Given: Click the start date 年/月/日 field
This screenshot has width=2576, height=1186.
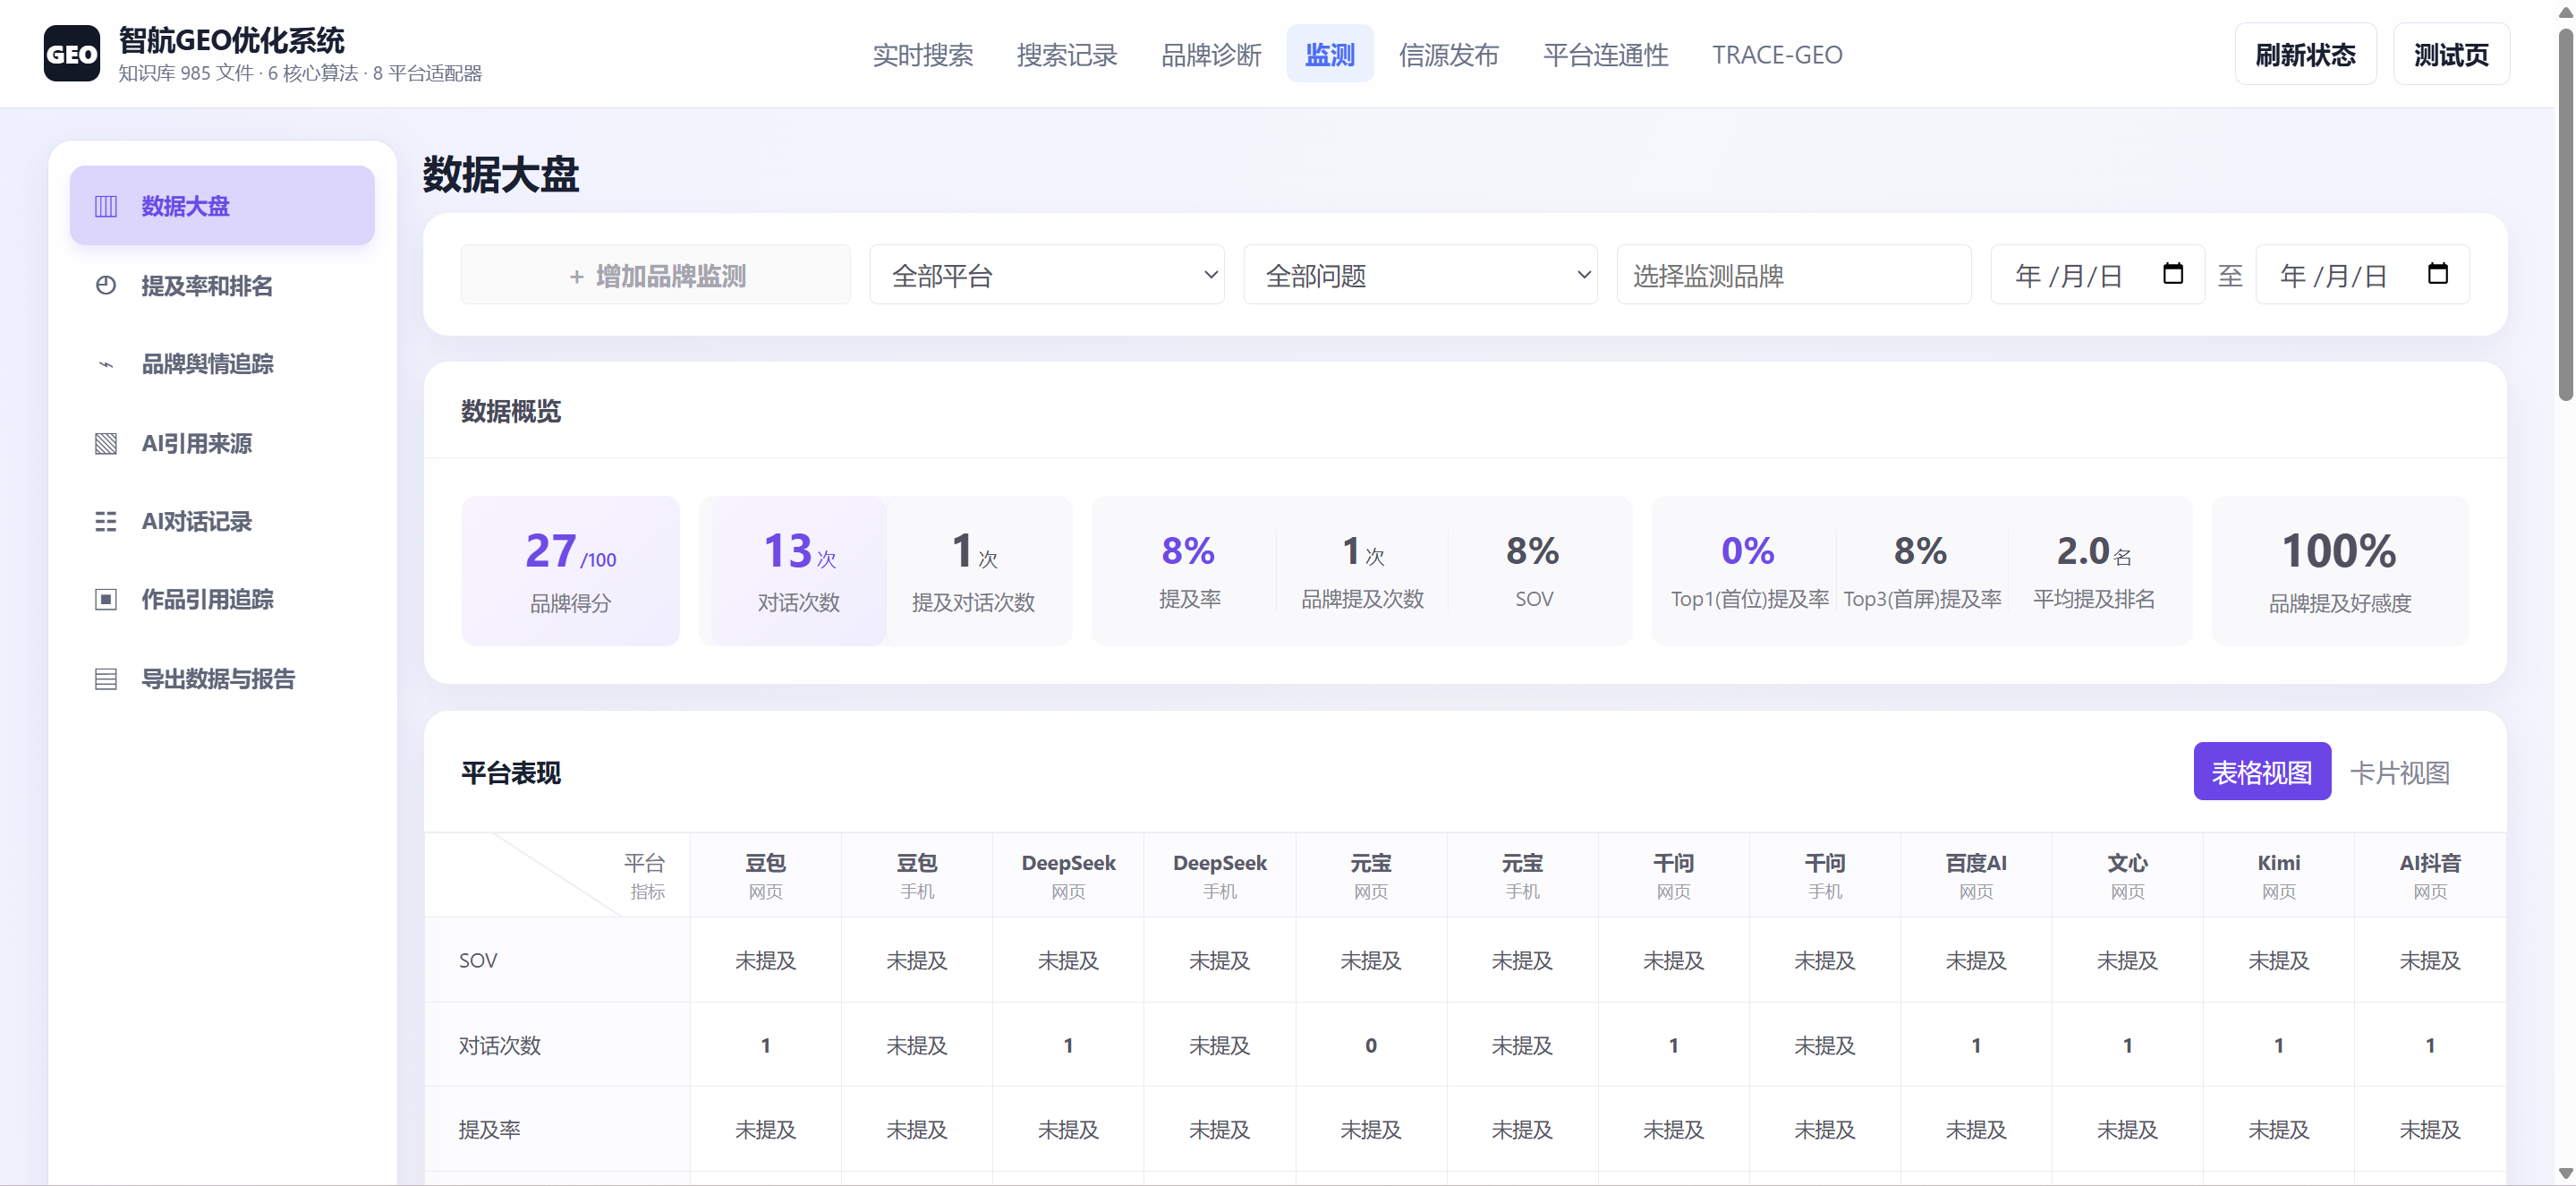Looking at the screenshot, I should click(2097, 275).
